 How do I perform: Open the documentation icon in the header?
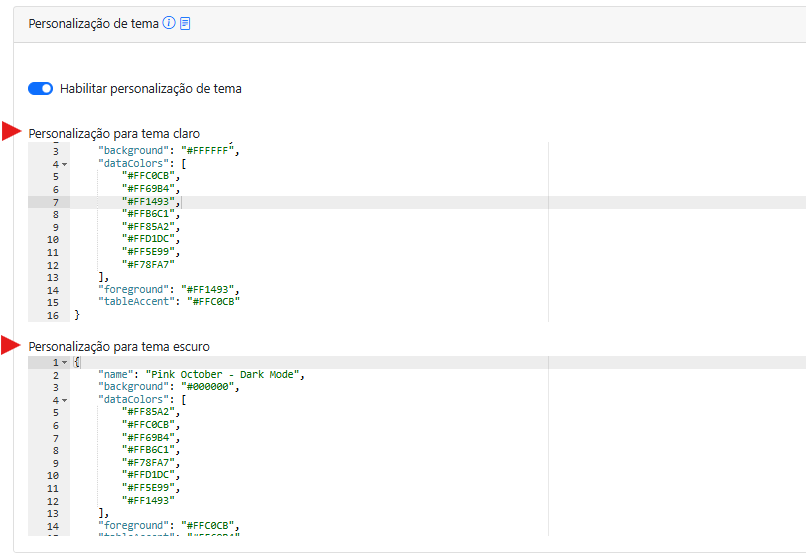185,23
